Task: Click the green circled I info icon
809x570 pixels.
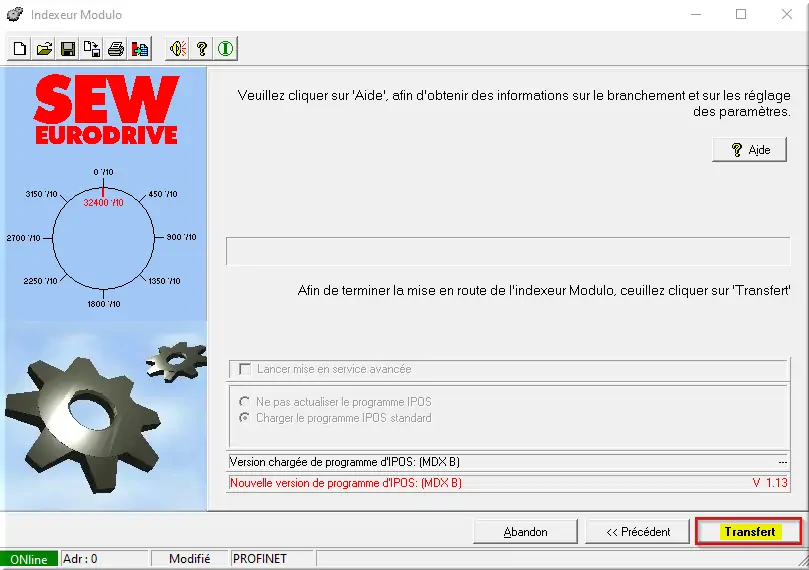Action: 225,49
